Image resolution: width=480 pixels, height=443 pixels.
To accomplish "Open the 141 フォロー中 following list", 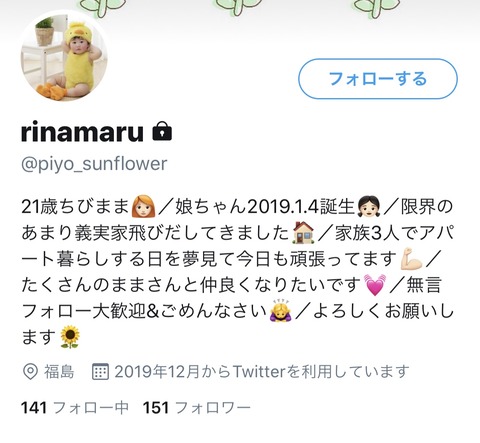I will 75,408.
